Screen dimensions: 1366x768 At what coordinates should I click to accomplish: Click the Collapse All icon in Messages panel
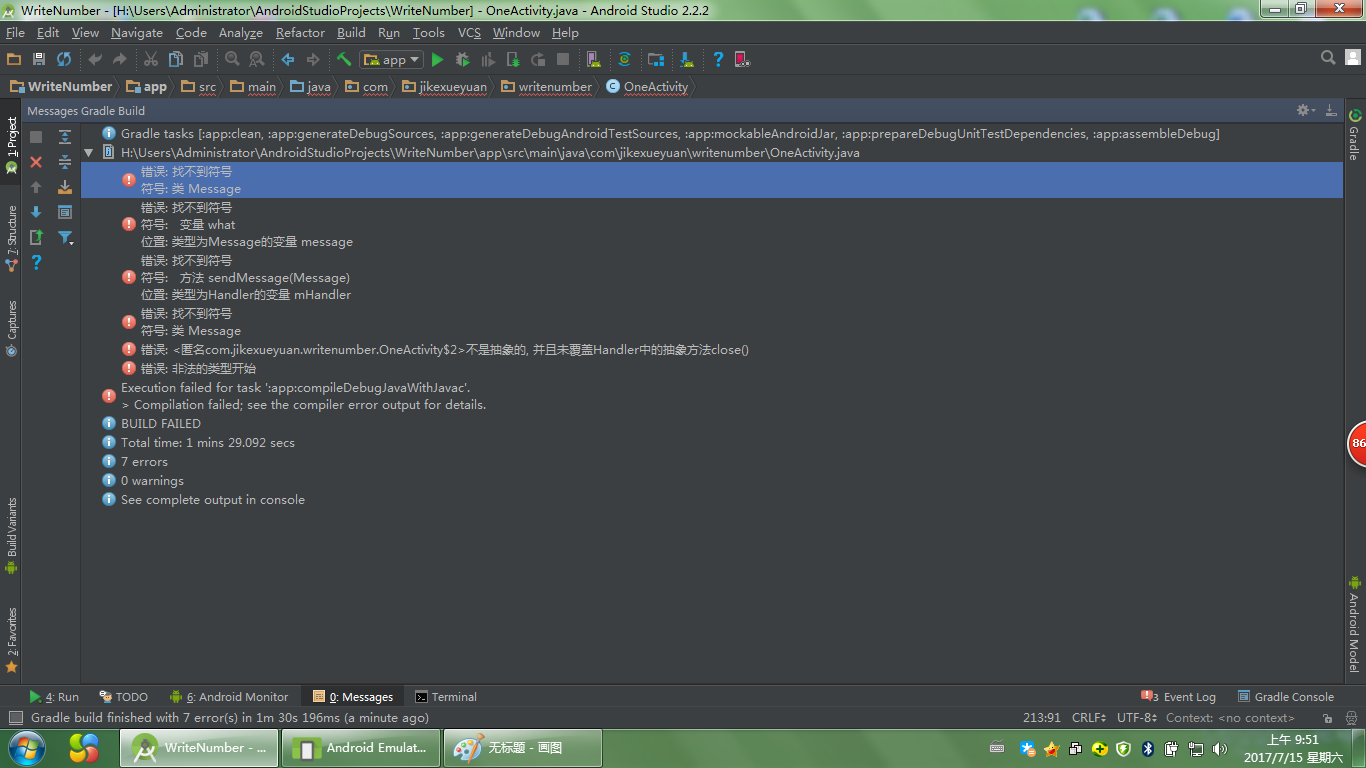pos(65,162)
